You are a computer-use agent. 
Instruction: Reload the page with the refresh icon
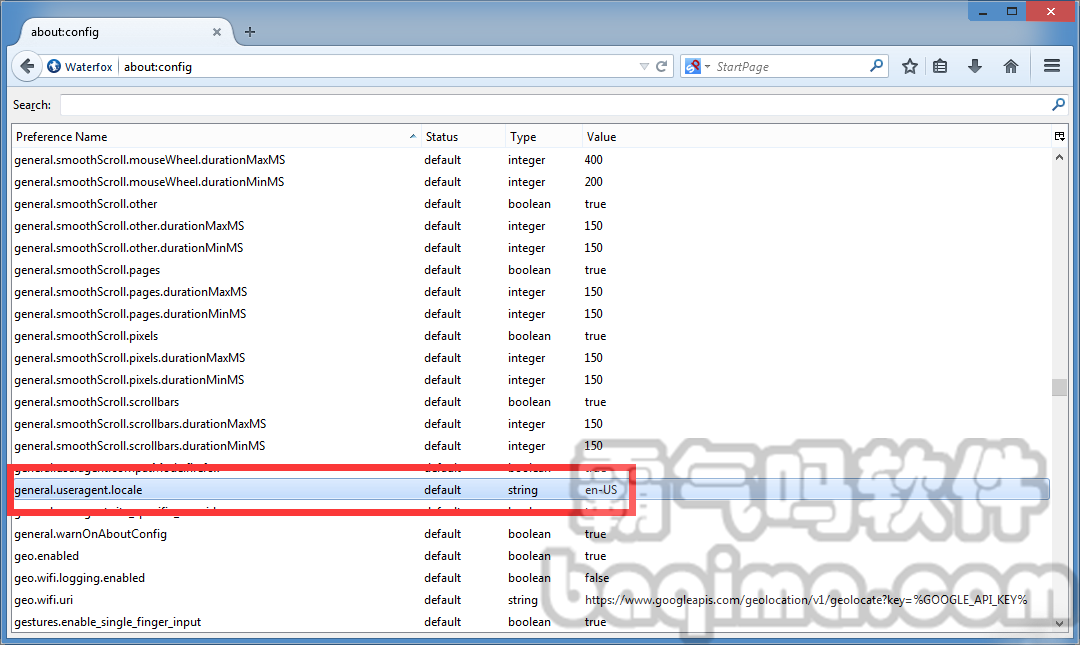pos(661,67)
